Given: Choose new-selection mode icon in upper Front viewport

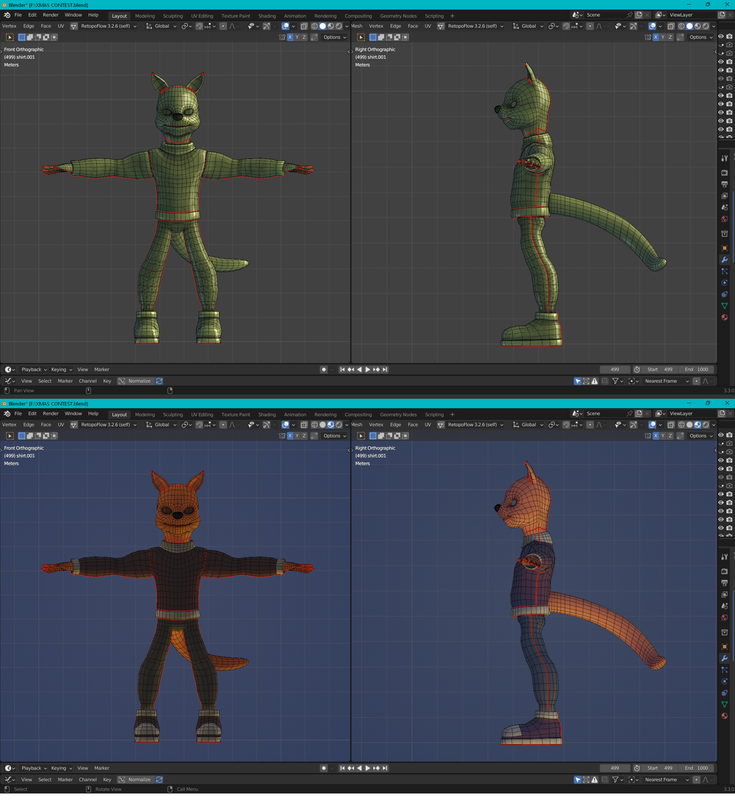Looking at the screenshot, I should pos(21,37).
